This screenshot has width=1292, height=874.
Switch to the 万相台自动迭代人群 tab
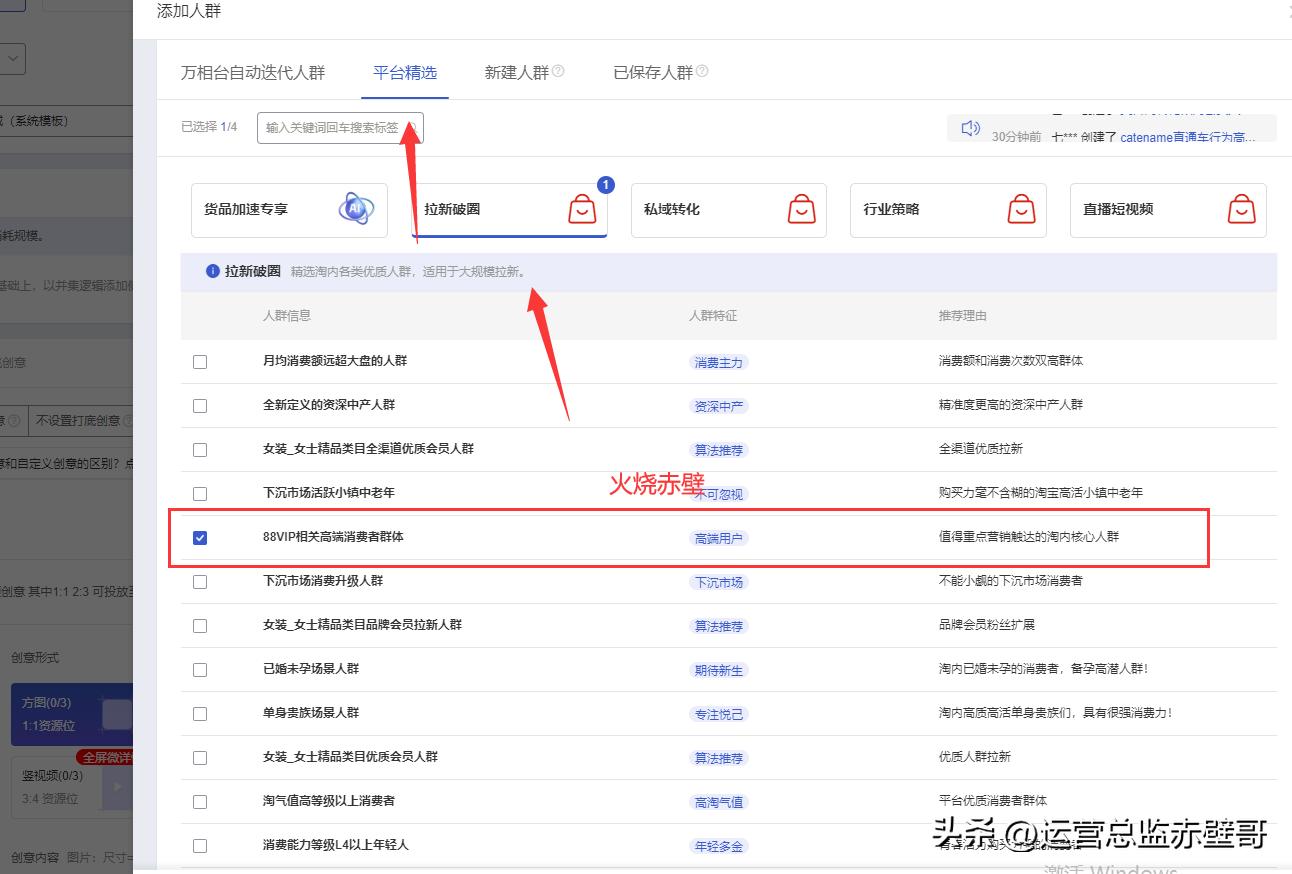tap(254, 71)
